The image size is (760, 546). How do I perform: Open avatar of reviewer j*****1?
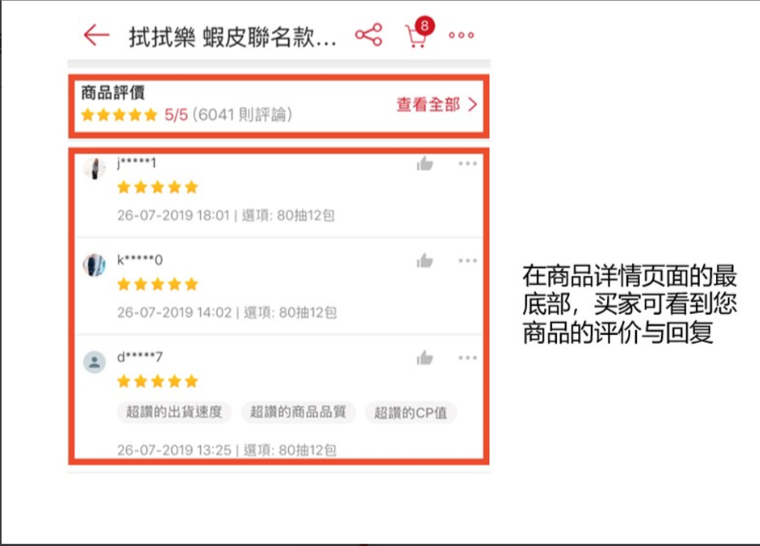(x=95, y=169)
